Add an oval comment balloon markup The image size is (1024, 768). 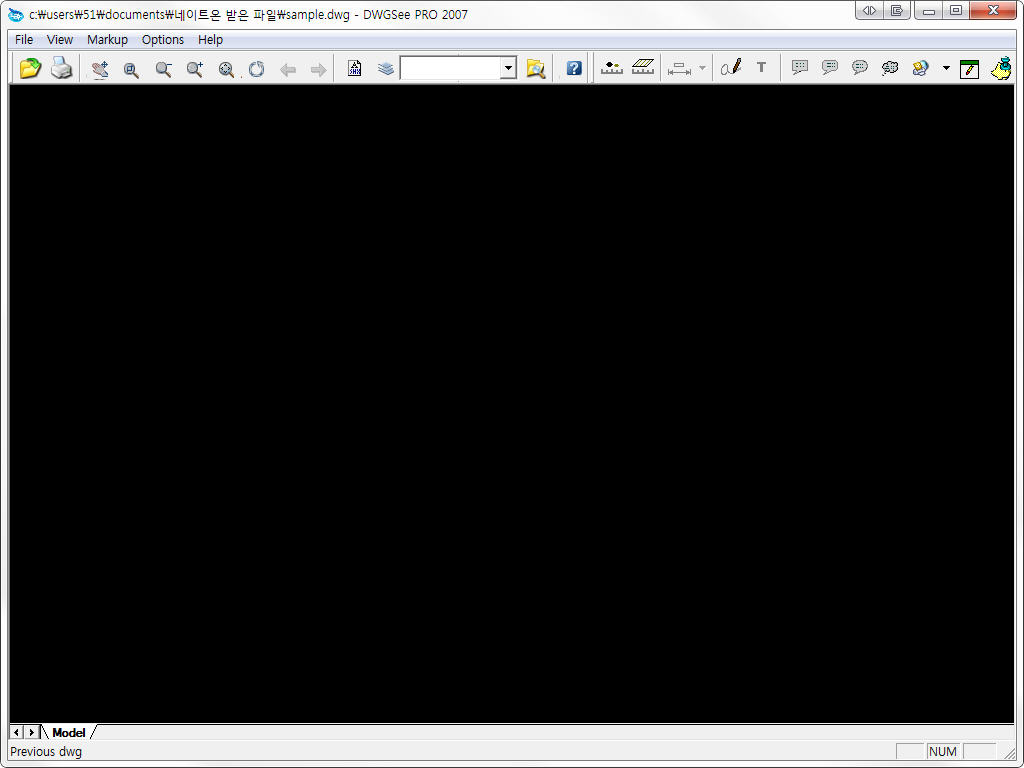point(860,67)
